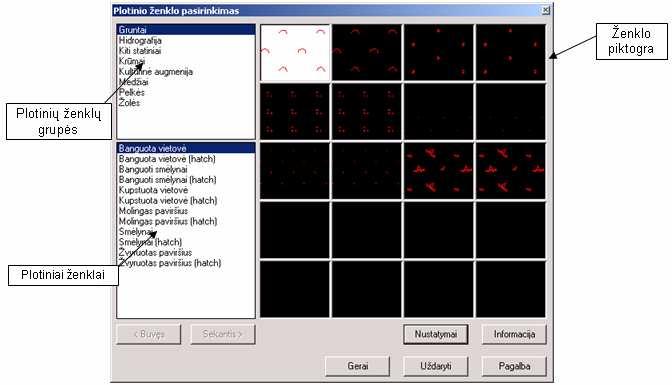Click the Nustatymai button
This screenshot has width=672, height=385.
tap(435, 334)
